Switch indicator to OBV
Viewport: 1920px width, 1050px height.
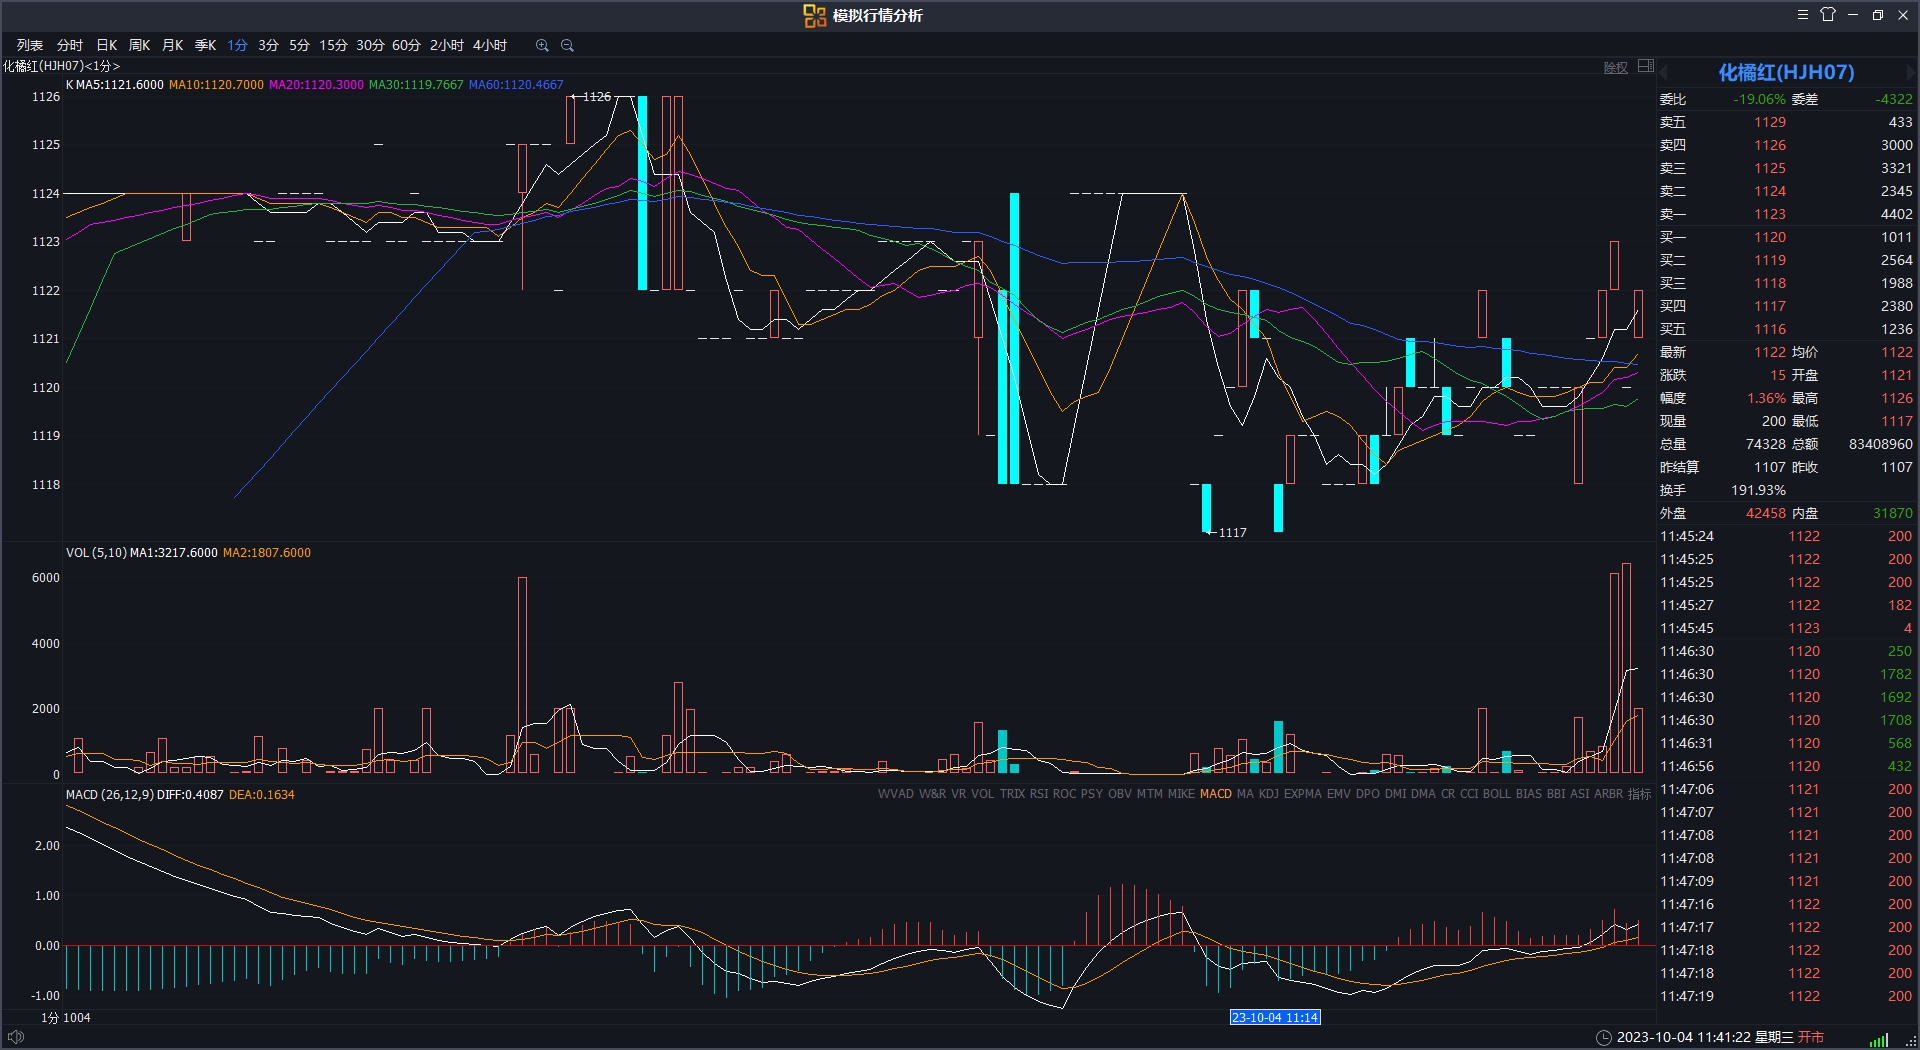point(1119,794)
